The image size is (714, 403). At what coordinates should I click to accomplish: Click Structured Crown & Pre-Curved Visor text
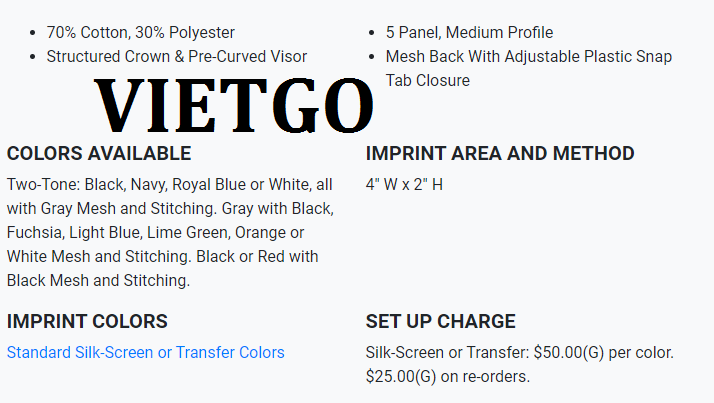tap(177, 57)
